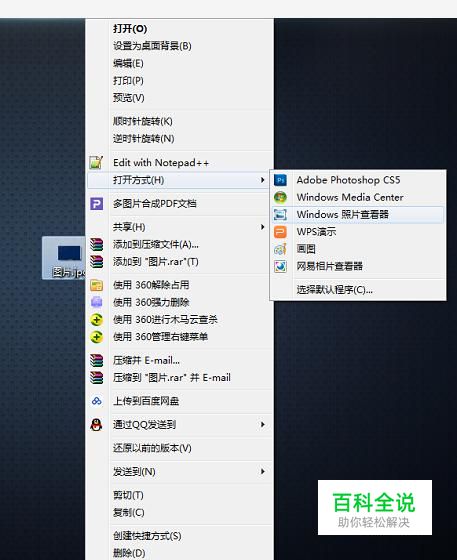Screen dimensions: 457x560
Task: Click the QQ penguin icon
Action: click(x=96, y=425)
